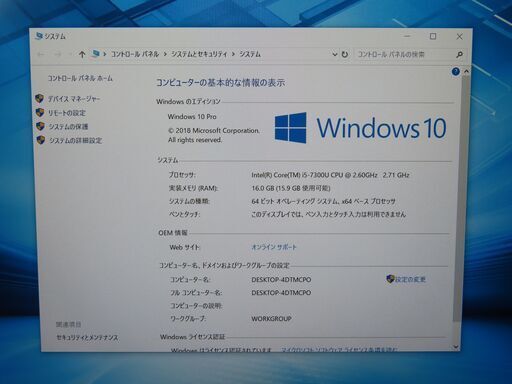Viewport: 512px width, 384px height.
Task: Select Windows 10 Pro edition text
Action: click(x=192, y=117)
